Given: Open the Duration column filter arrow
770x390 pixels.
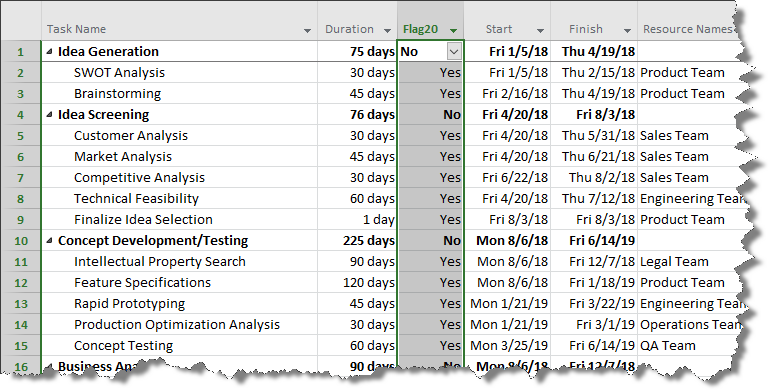Looking at the screenshot, I should pos(387,30).
